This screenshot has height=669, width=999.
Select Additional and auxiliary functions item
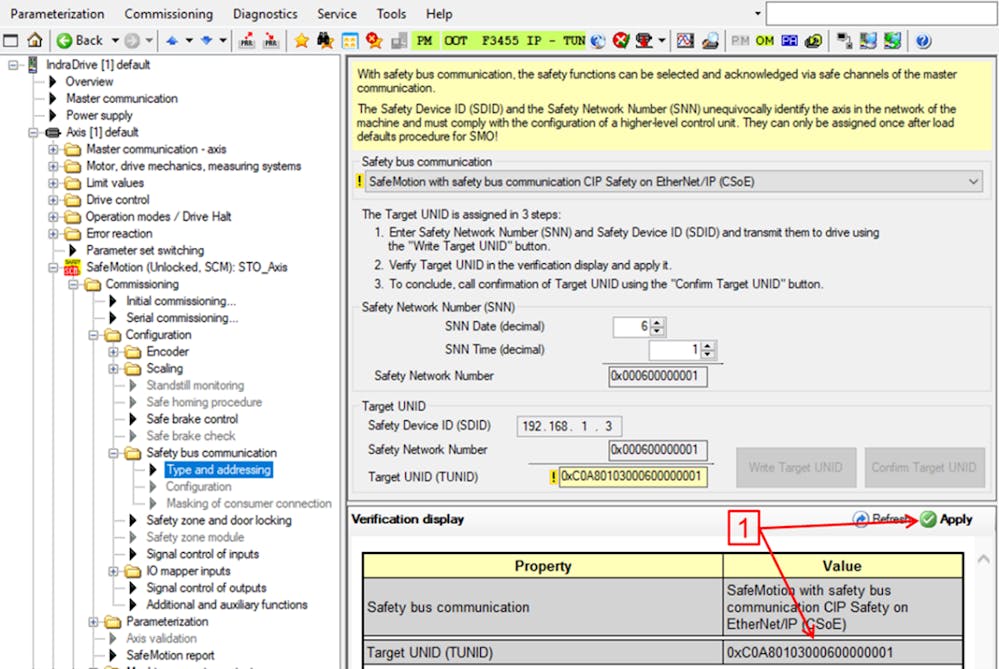point(226,605)
